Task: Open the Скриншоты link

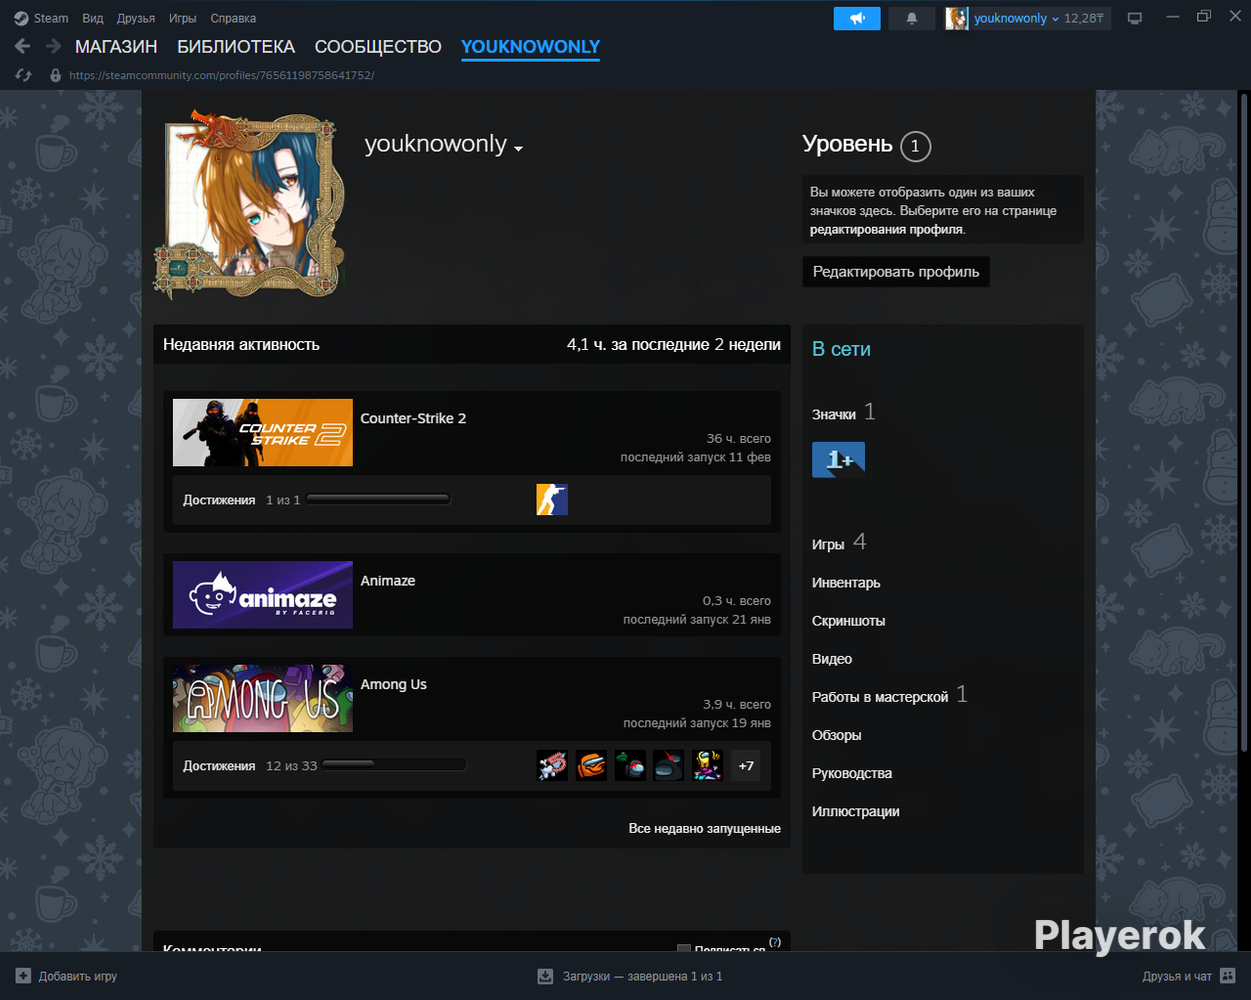Action: (x=848, y=621)
